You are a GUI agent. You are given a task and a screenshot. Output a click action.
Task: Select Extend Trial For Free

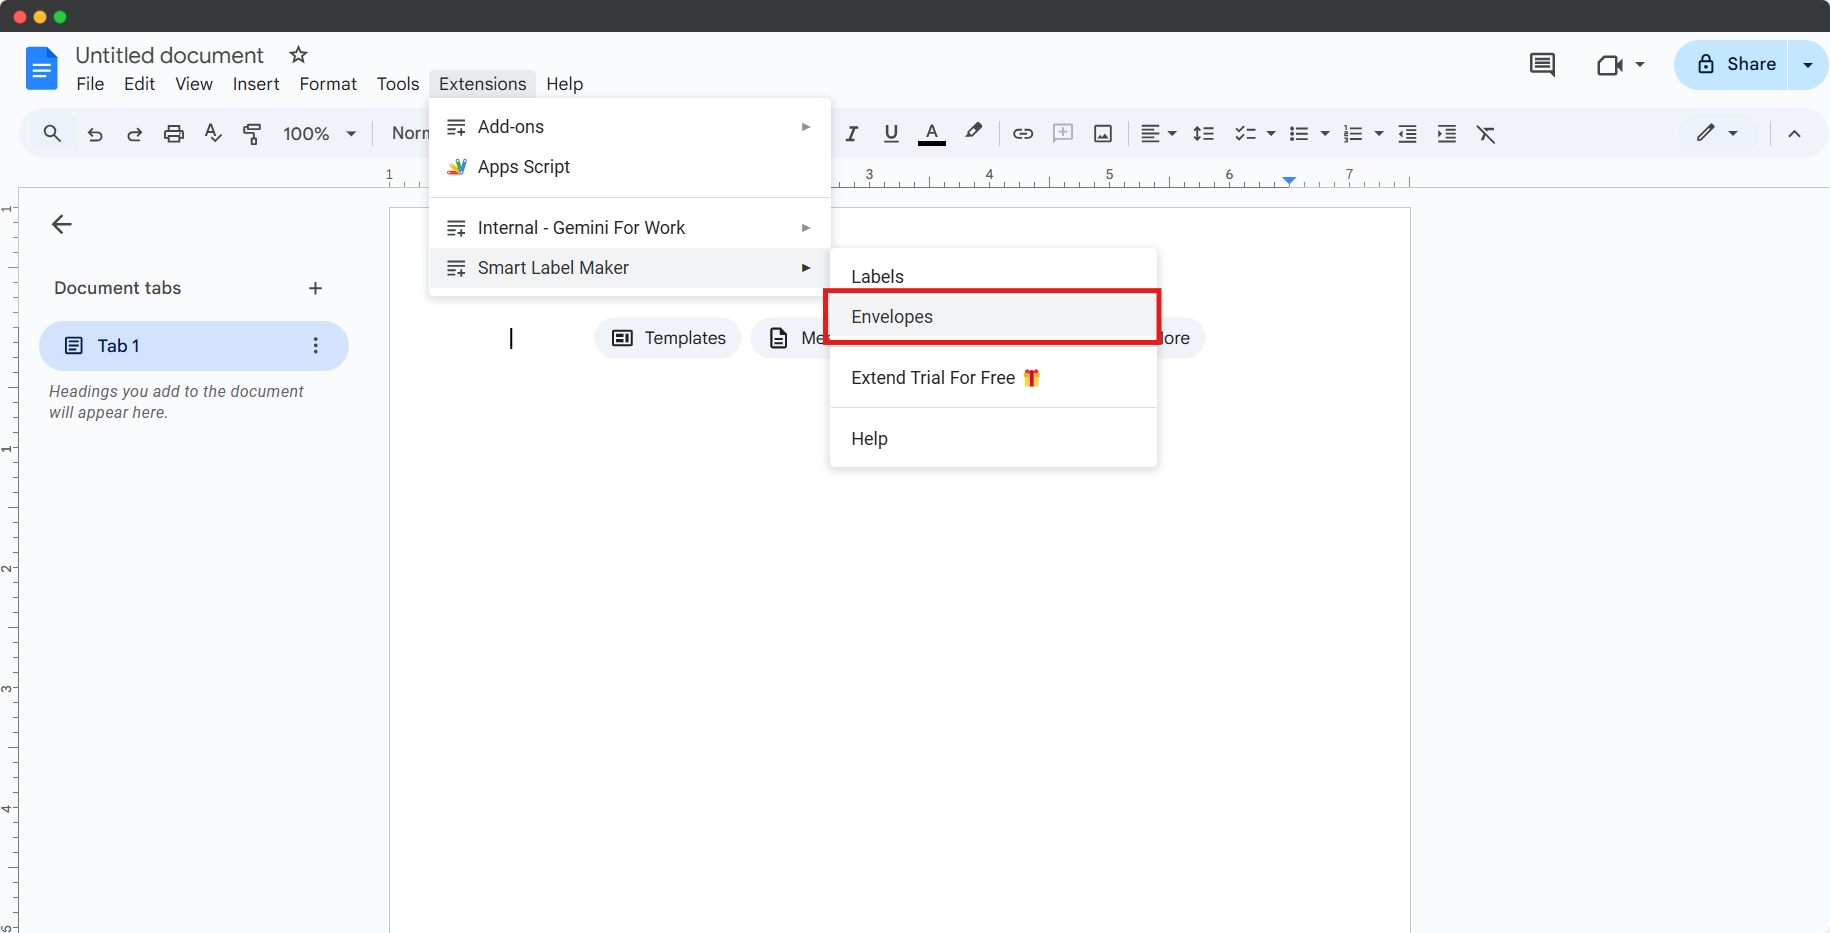pos(993,378)
